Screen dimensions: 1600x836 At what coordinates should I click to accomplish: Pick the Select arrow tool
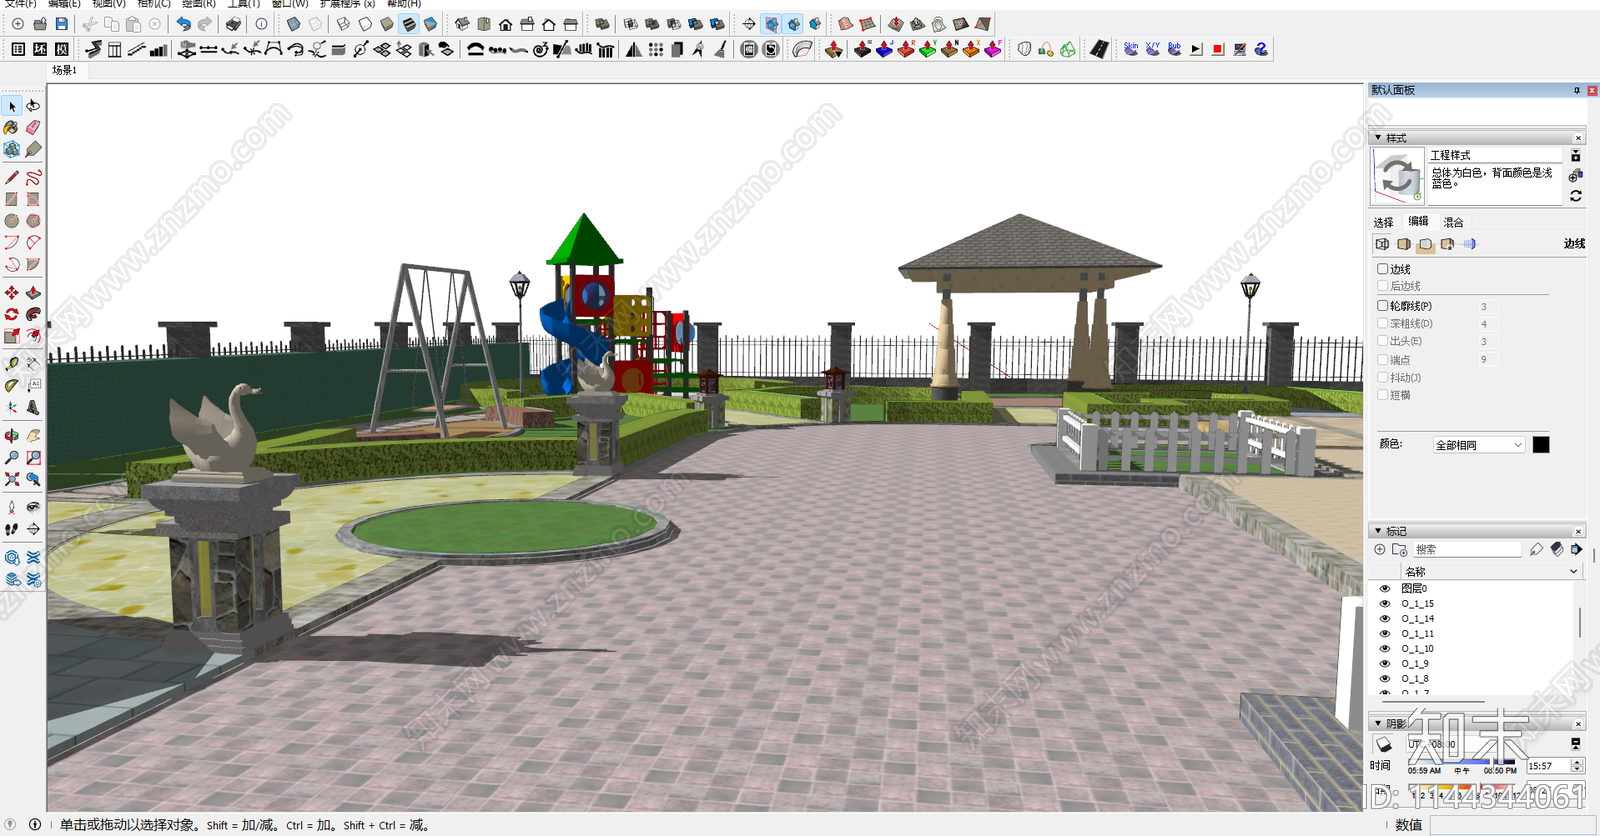tap(12, 106)
